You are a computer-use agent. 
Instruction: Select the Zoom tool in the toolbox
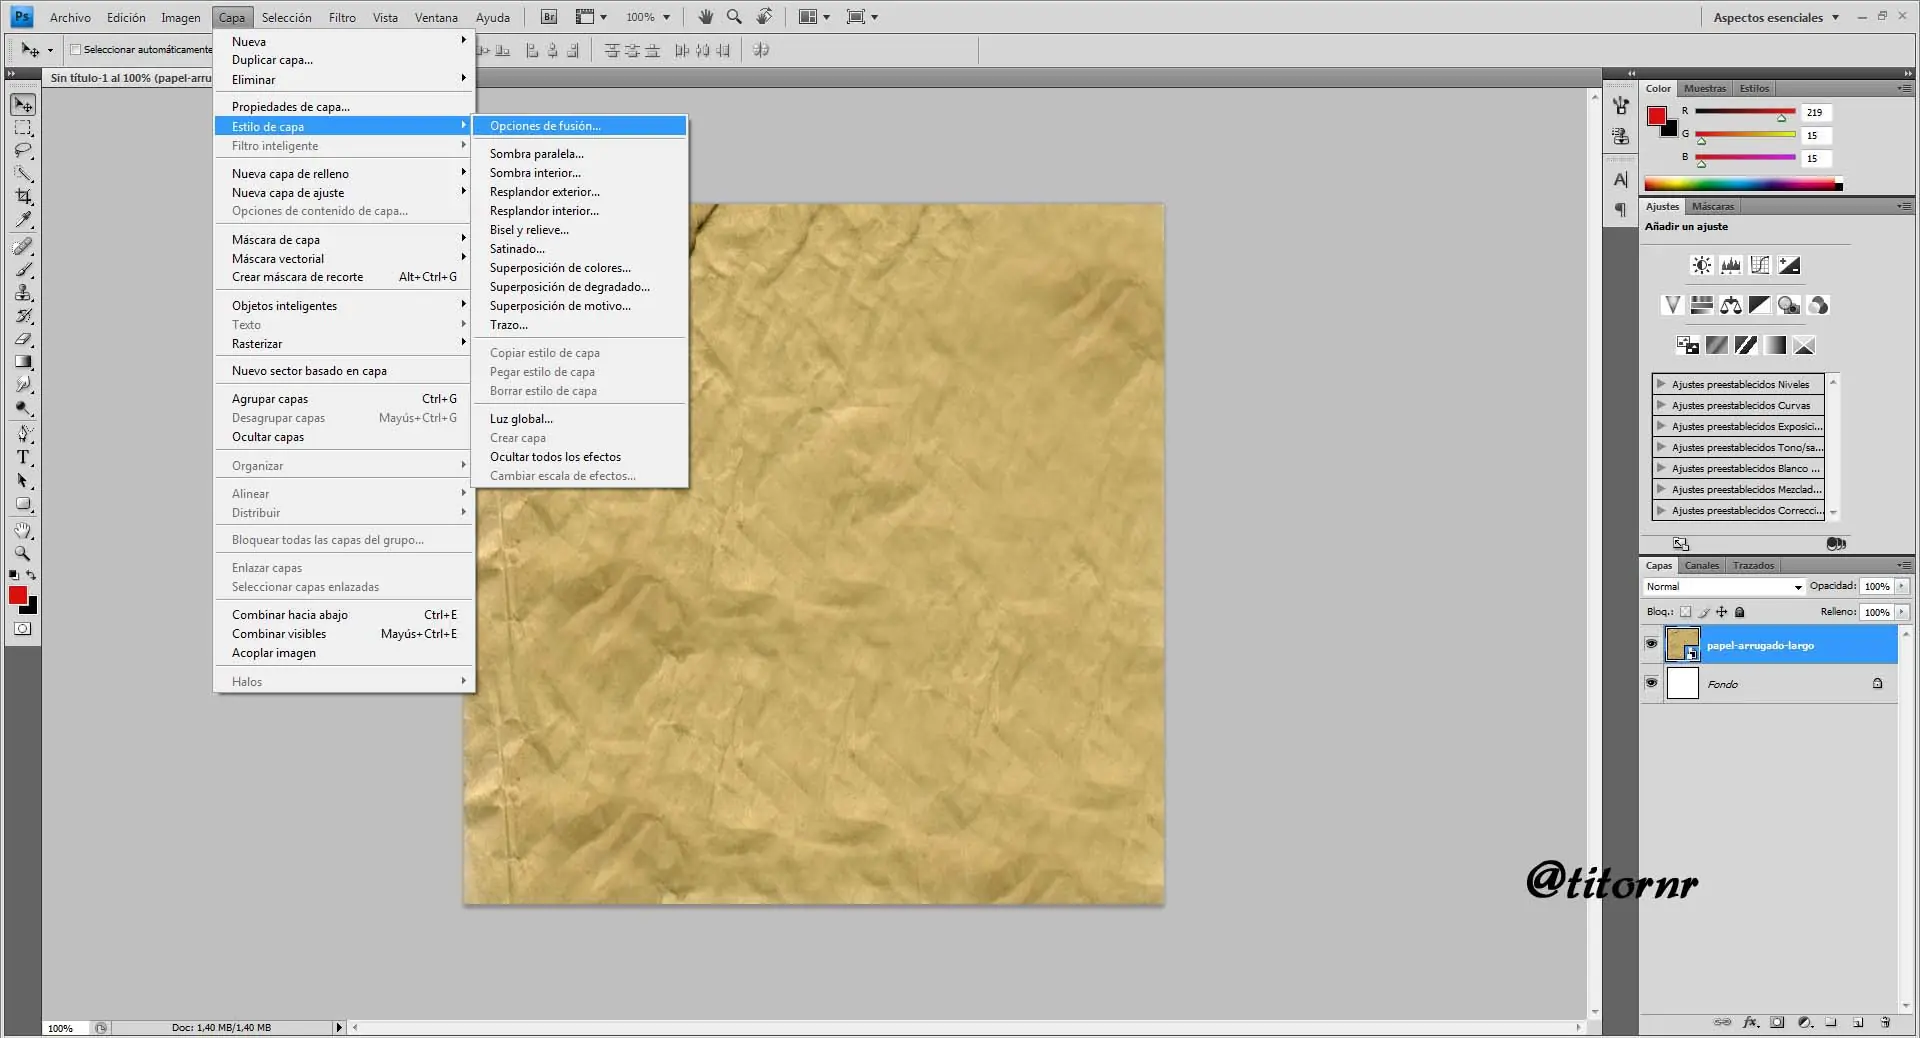pos(23,553)
